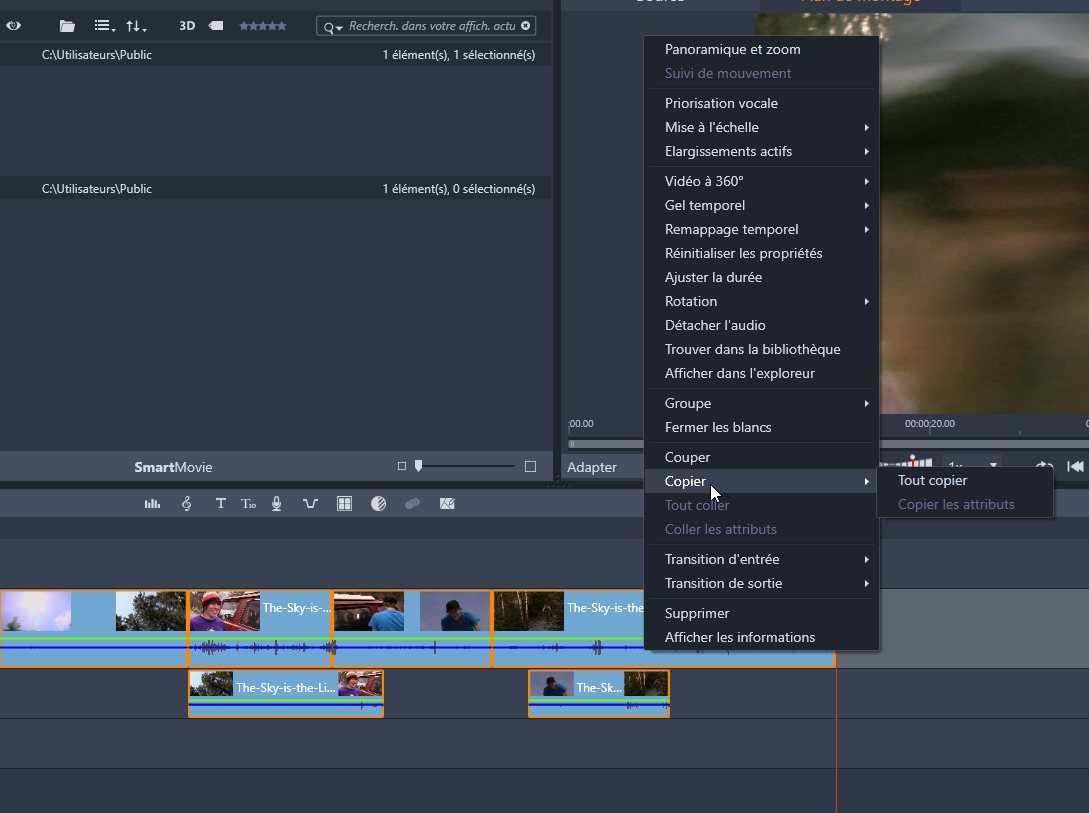Image resolution: width=1089 pixels, height=813 pixels.
Task: Click the SmartMovie button
Action: [x=173, y=467]
